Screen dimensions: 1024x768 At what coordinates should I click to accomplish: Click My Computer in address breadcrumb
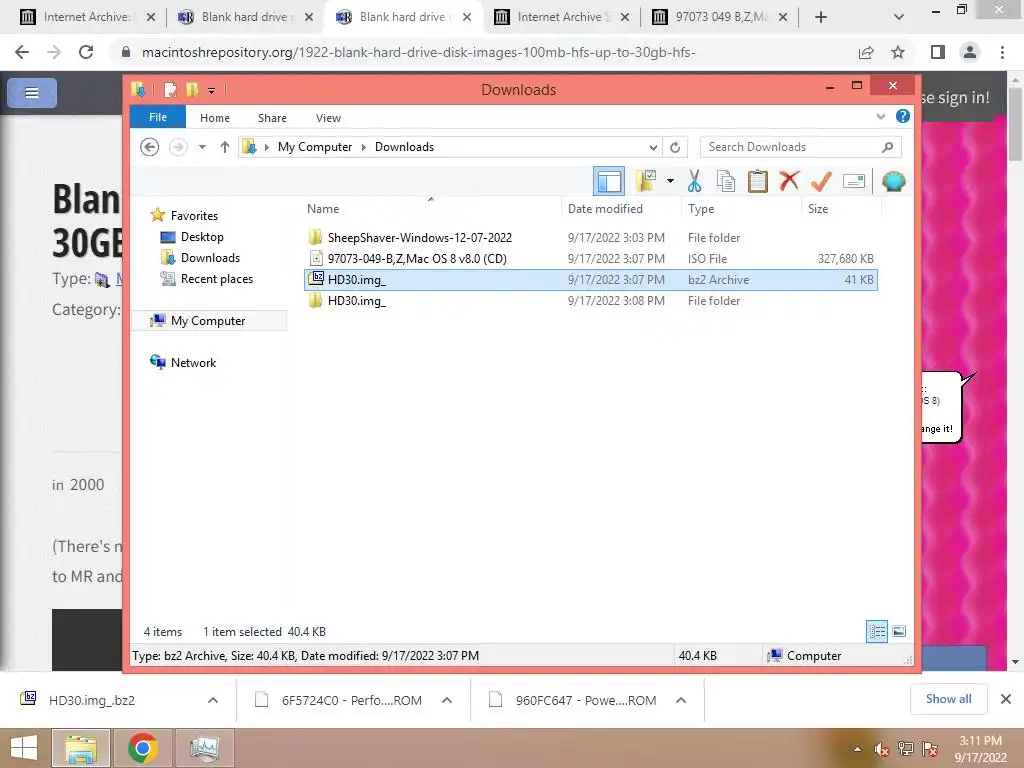(315, 147)
